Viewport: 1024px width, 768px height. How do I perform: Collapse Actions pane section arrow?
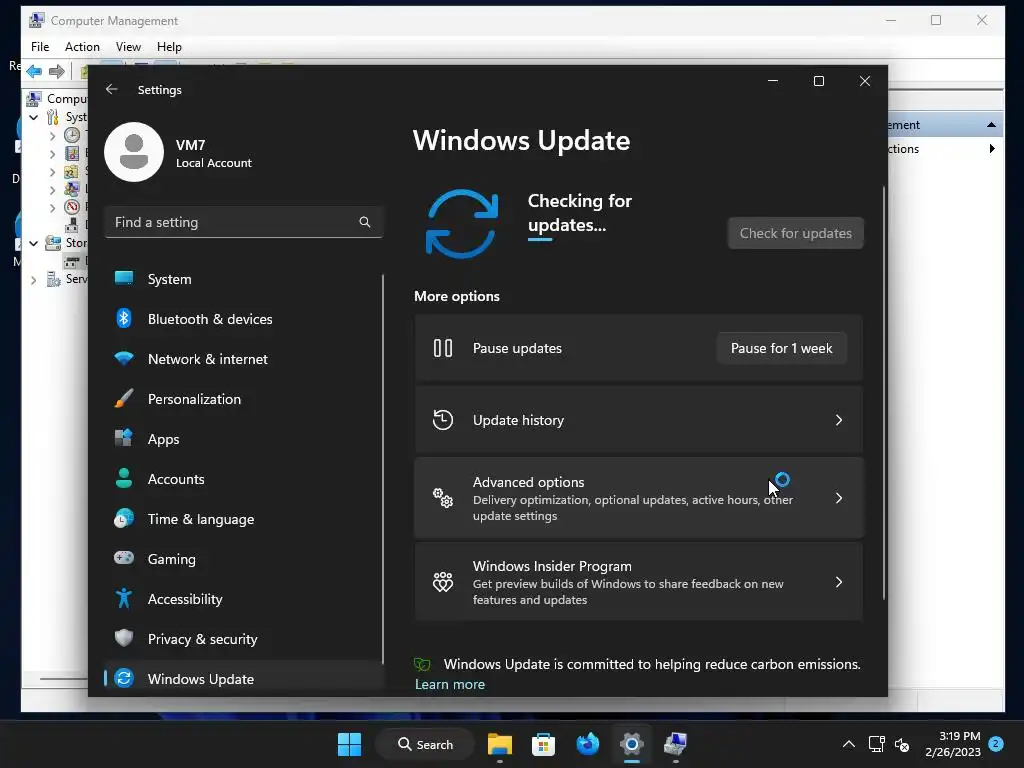[x=991, y=125]
